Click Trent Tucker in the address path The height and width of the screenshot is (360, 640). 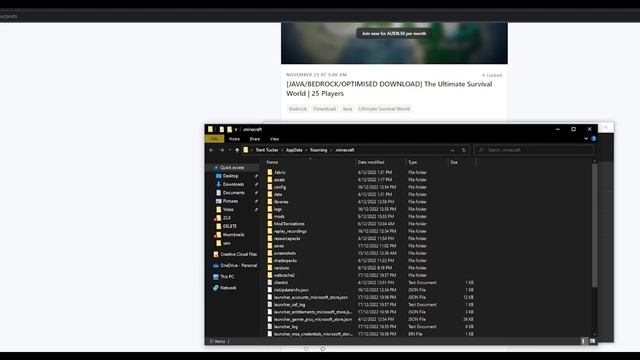pyautogui.click(x=267, y=150)
